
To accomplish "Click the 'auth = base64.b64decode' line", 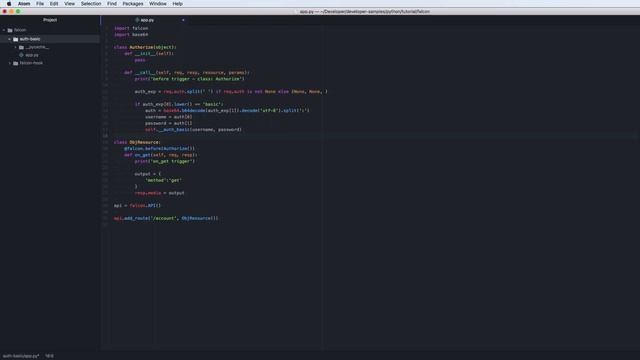I will tap(227, 111).
